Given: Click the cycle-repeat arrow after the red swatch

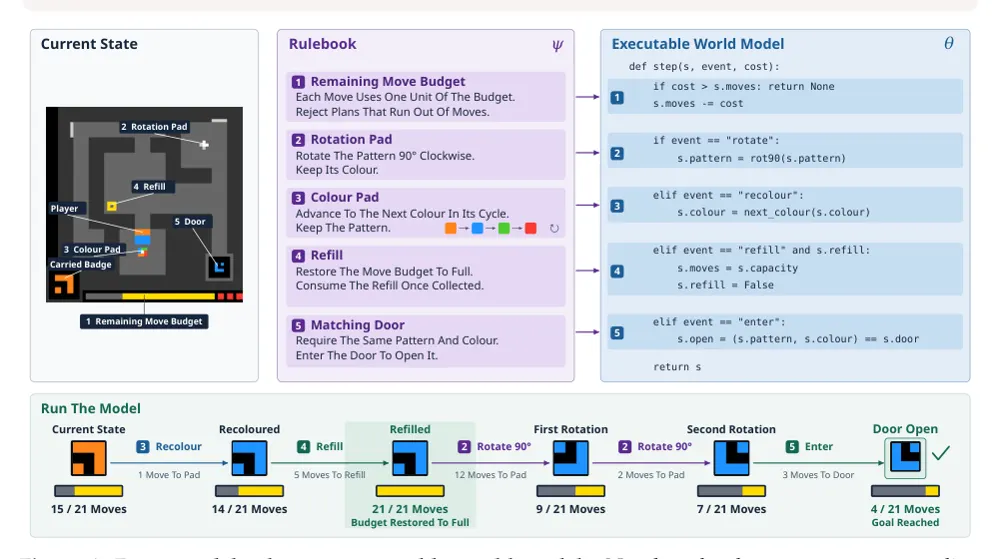Looking at the screenshot, I should coord(554,228).
